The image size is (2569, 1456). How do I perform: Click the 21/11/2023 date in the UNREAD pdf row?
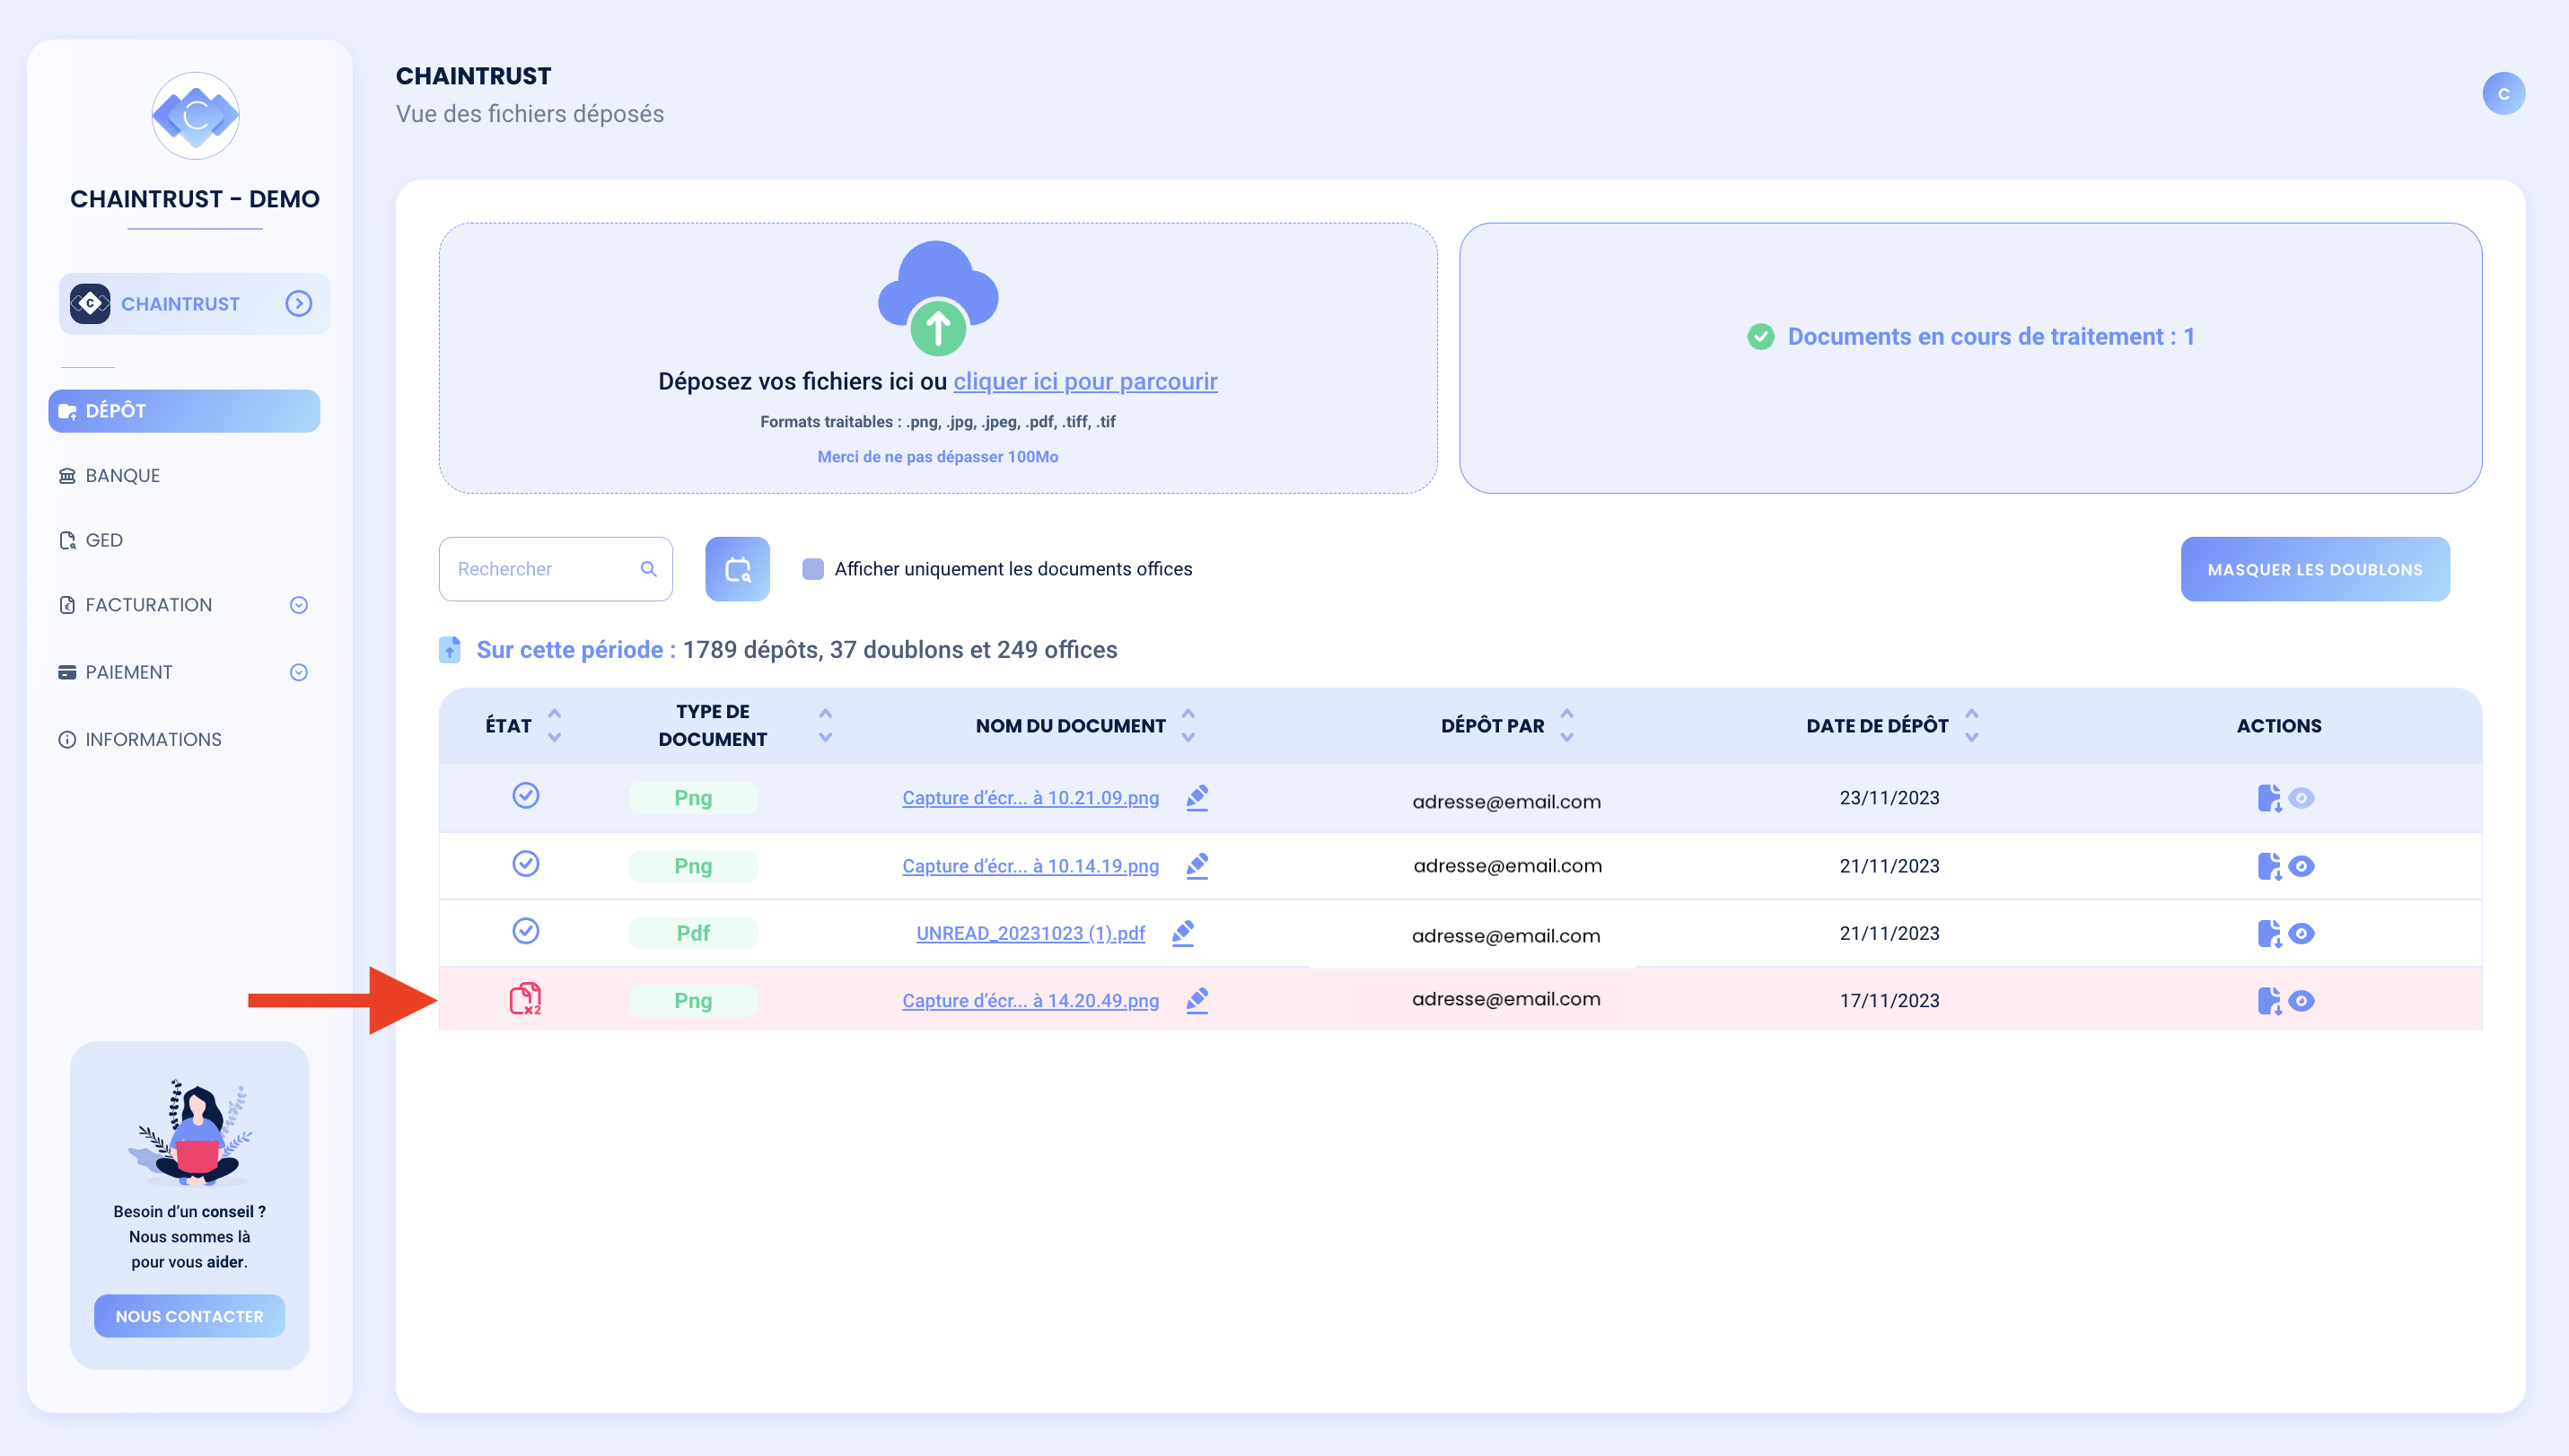coord(1889,933)
